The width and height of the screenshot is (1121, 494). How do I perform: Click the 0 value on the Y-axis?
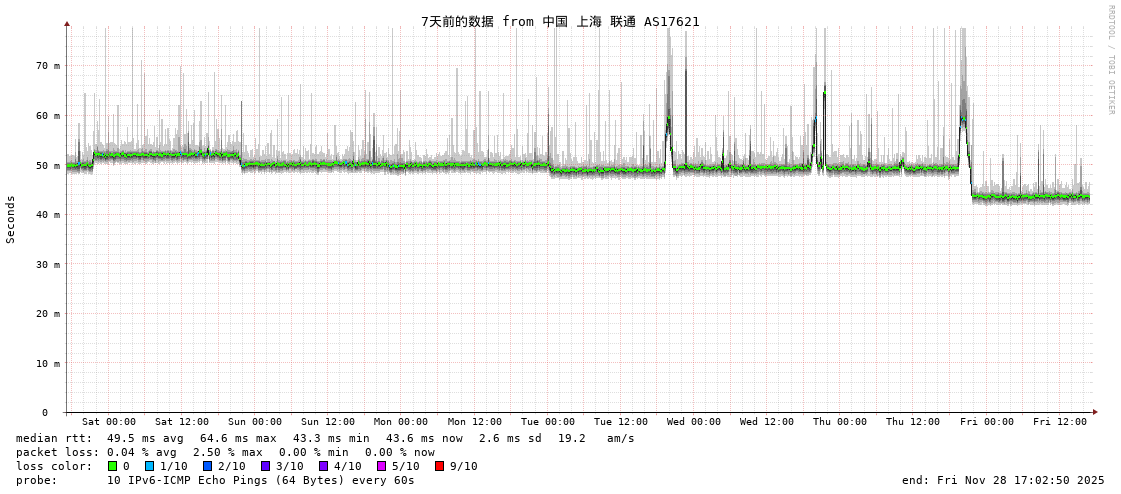coord(45,412)
